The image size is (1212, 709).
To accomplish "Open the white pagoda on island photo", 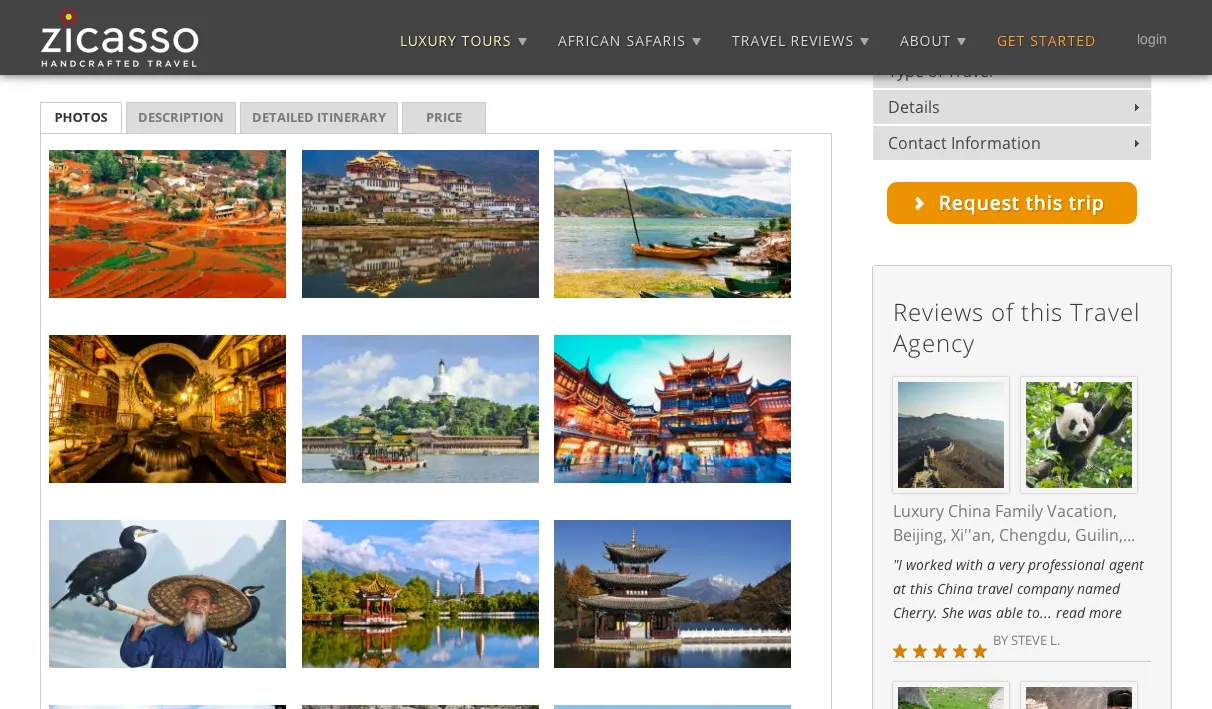I will coord(420,409).
